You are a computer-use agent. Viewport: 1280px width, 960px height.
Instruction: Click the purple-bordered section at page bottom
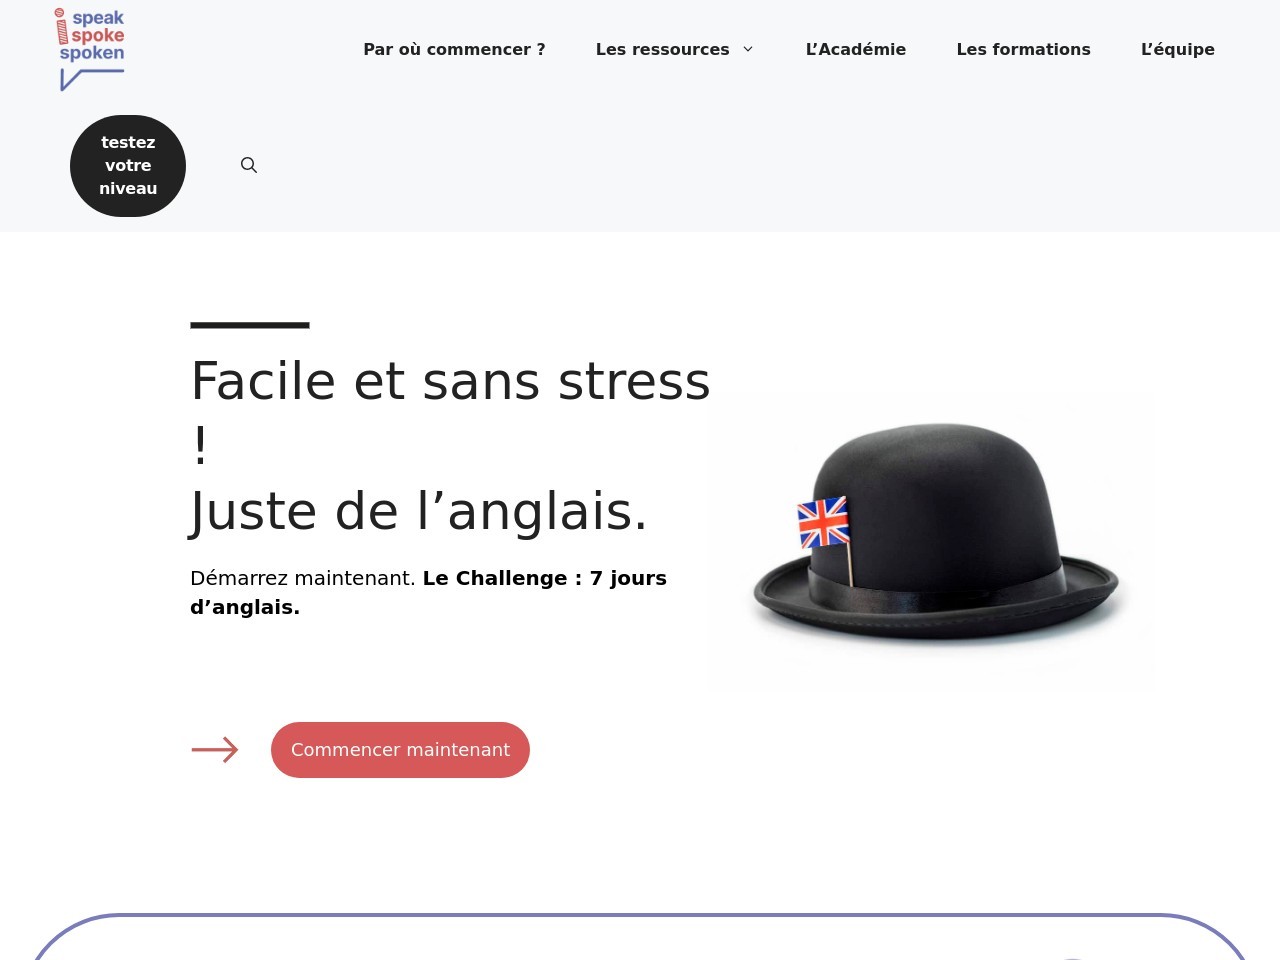coord(640,937)
